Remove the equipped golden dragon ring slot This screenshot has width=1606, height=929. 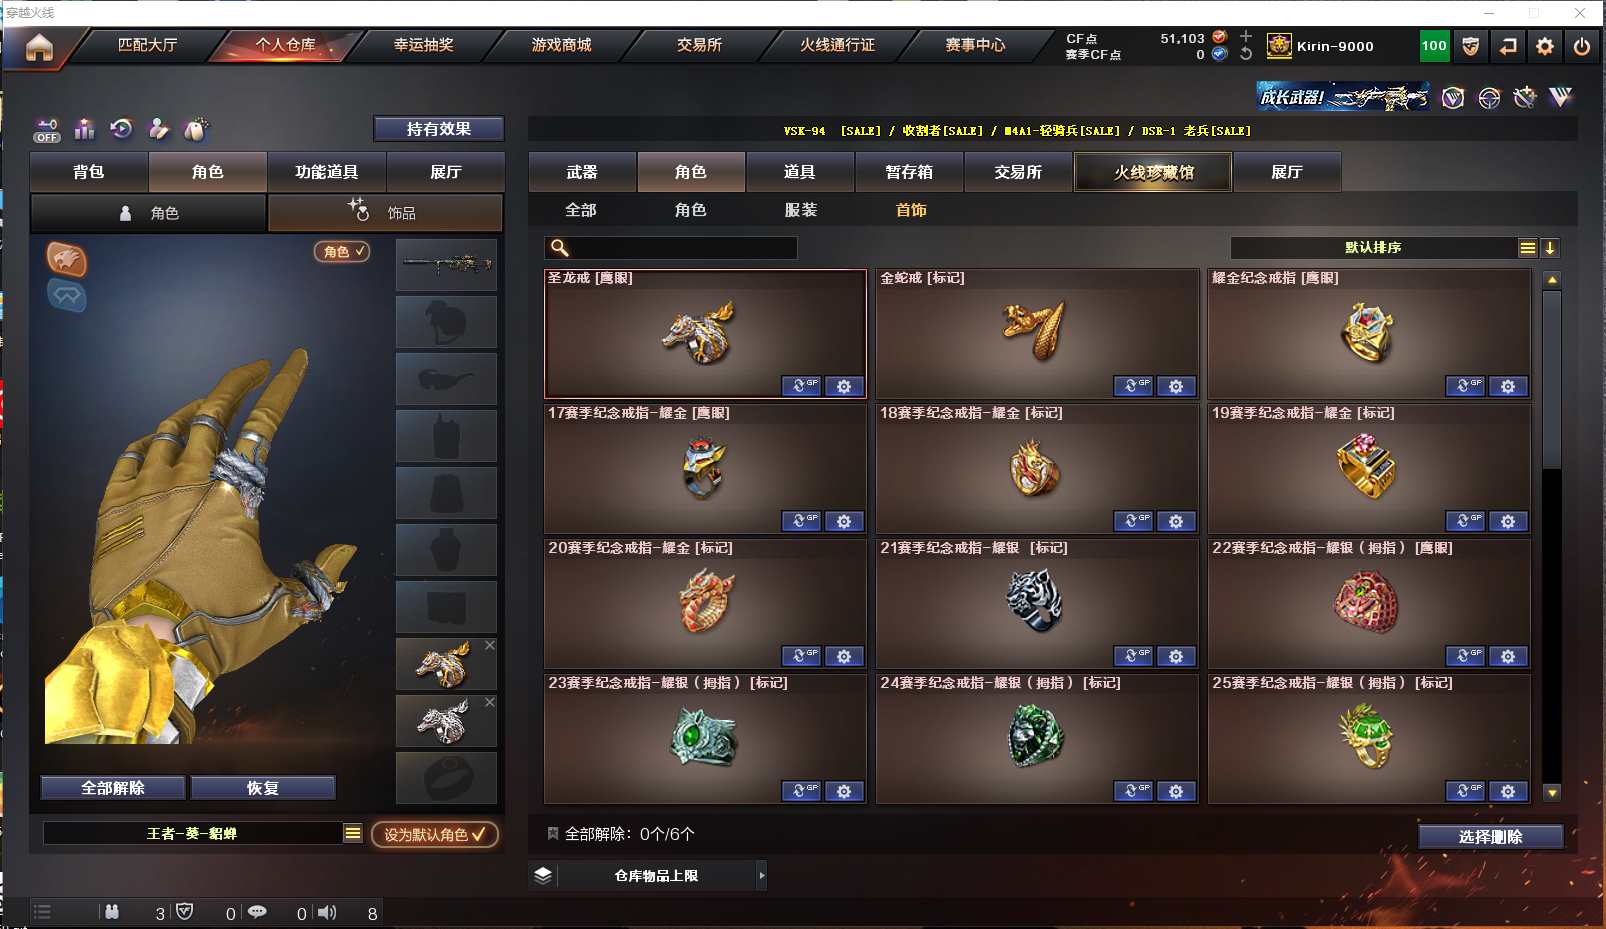[490, 645]
